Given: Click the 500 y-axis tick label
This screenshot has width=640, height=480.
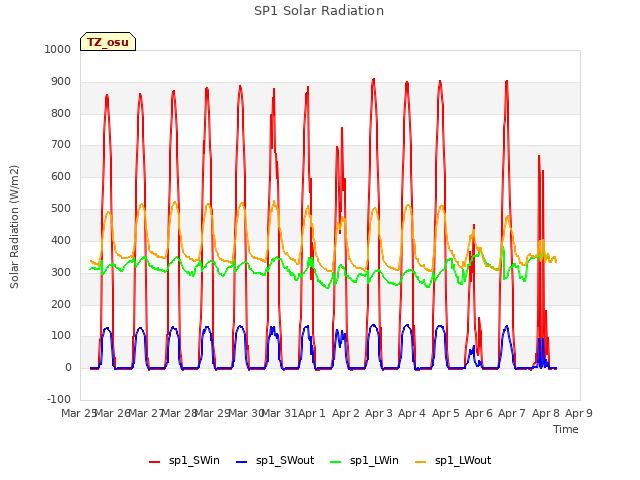Looking at the screenshot, I should pos(61,209).
